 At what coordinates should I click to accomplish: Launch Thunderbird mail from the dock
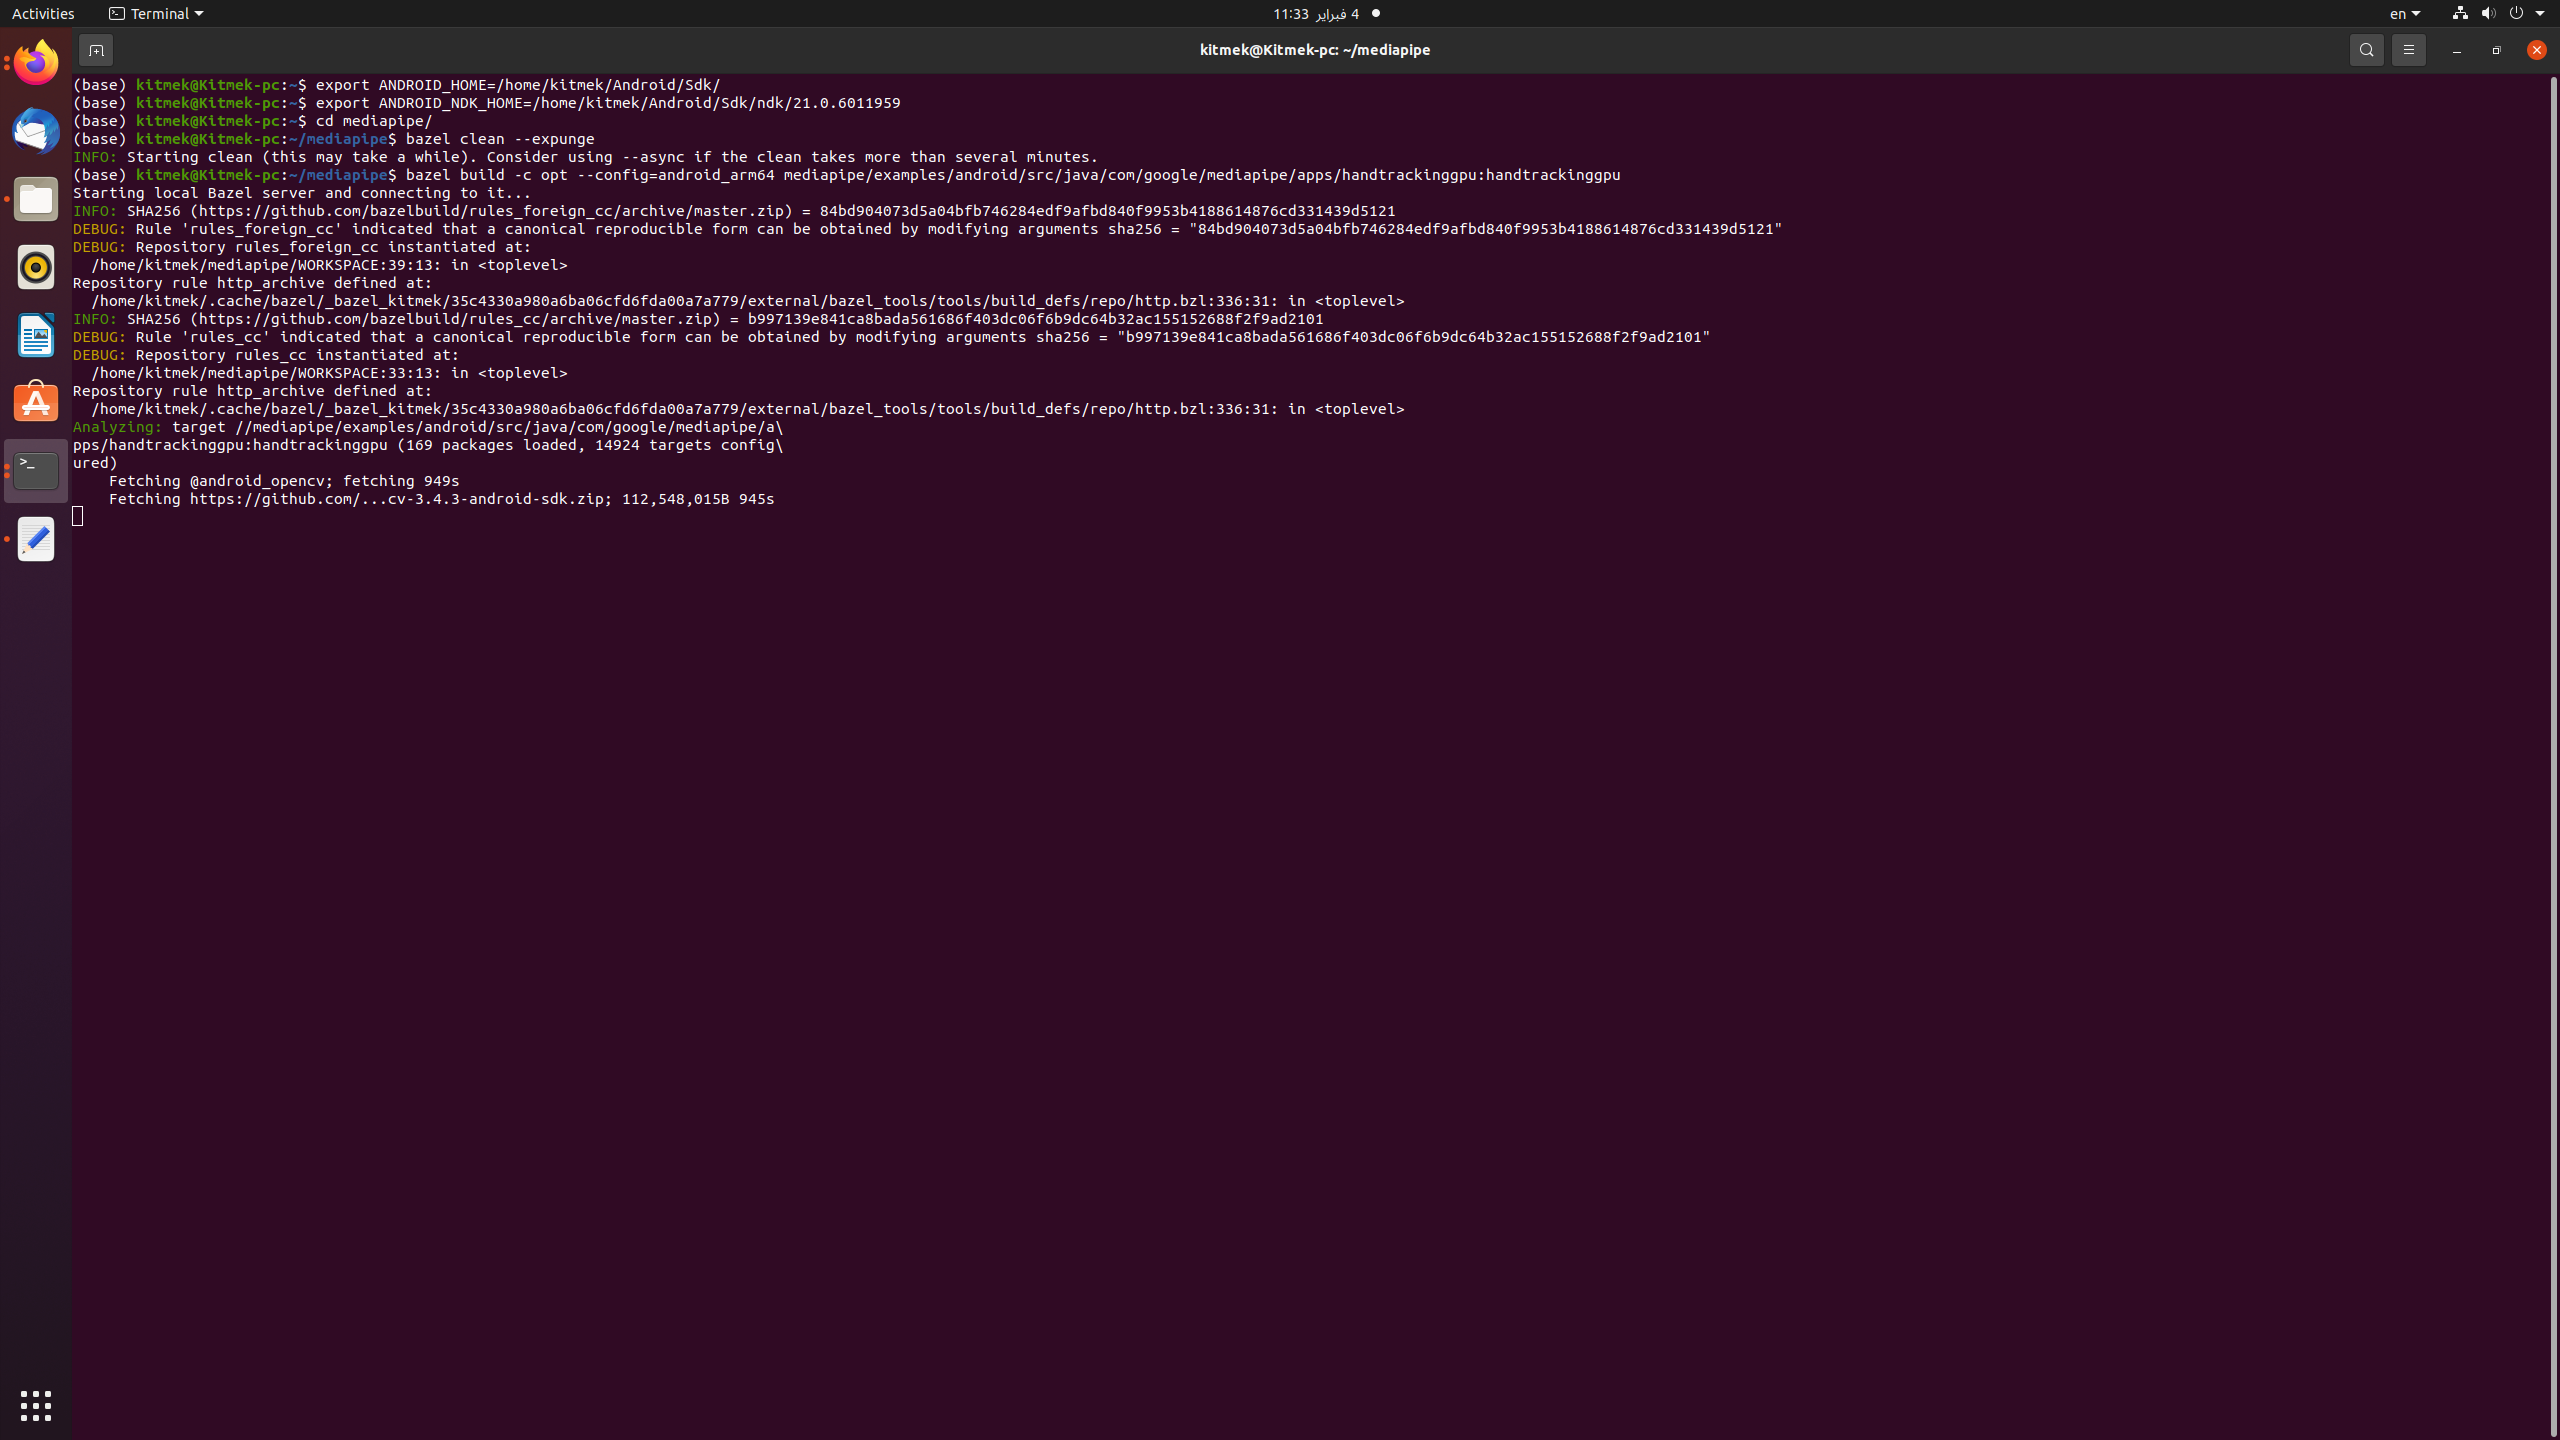[x=35, y=130]
